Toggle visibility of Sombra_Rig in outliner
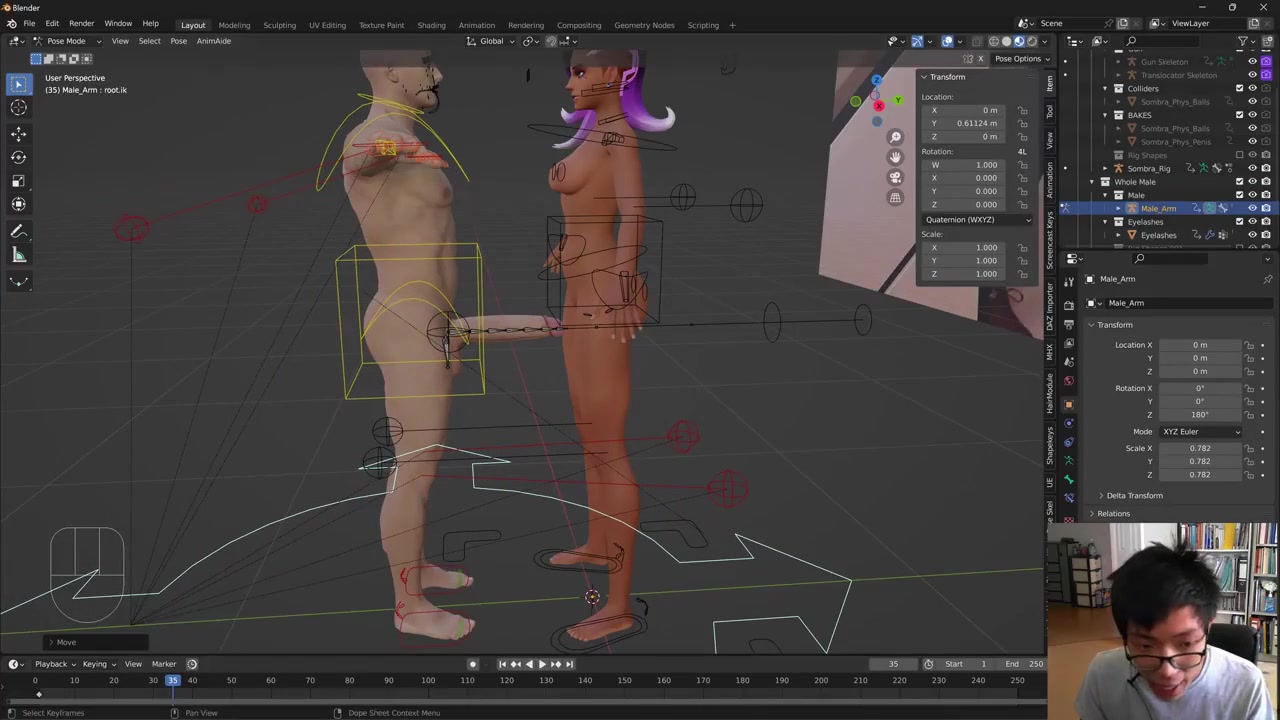 point(1252,168)
